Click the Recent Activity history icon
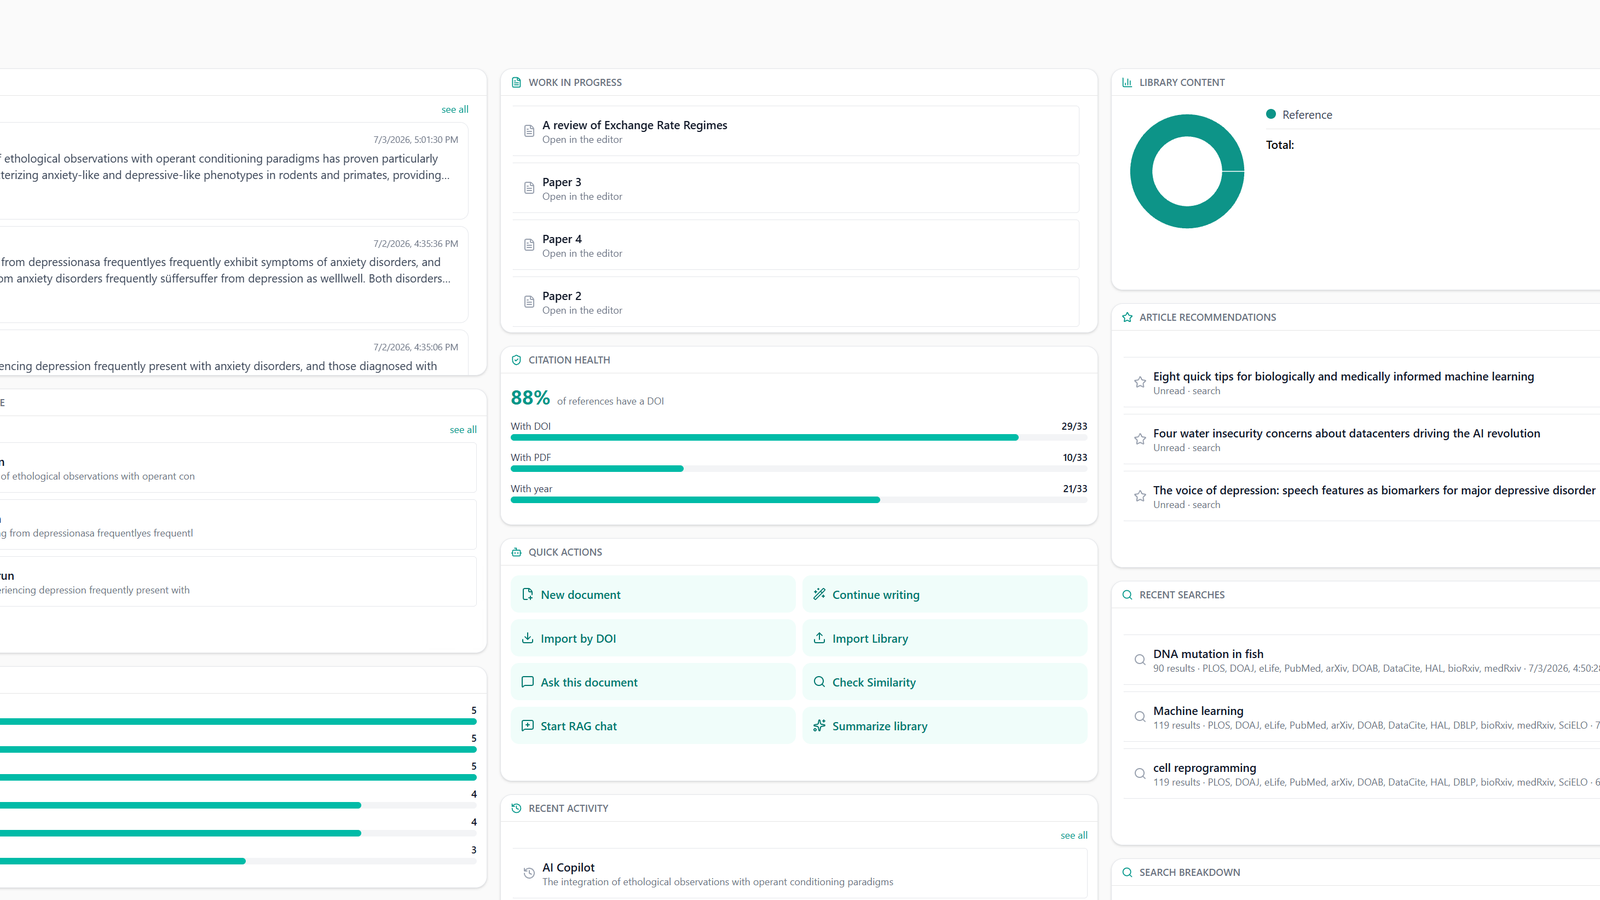1600x900 pixels. pyautogui.click(x=516, y=808)
